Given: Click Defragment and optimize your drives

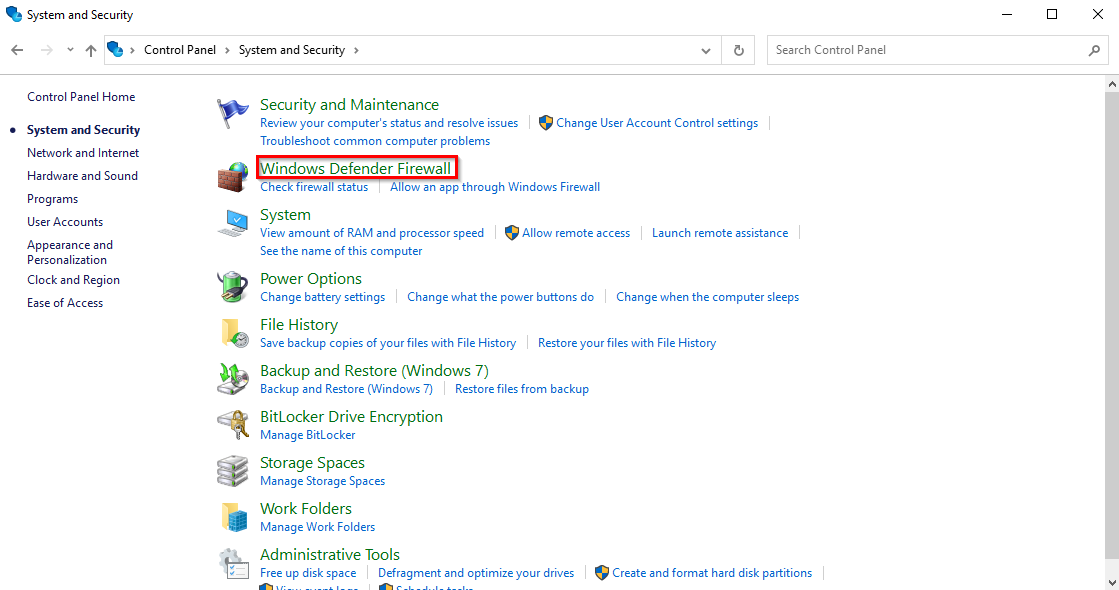Looking at the screenshot, I should coord(476,573).
